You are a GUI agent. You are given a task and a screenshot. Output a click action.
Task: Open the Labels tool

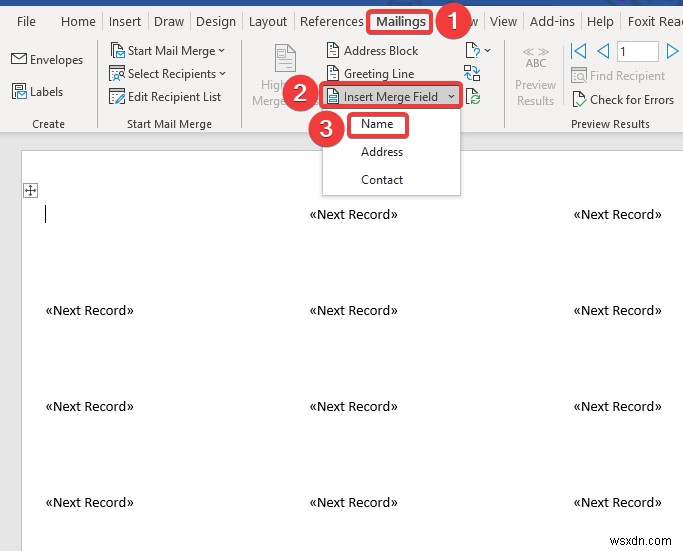(x=37, y=91)
